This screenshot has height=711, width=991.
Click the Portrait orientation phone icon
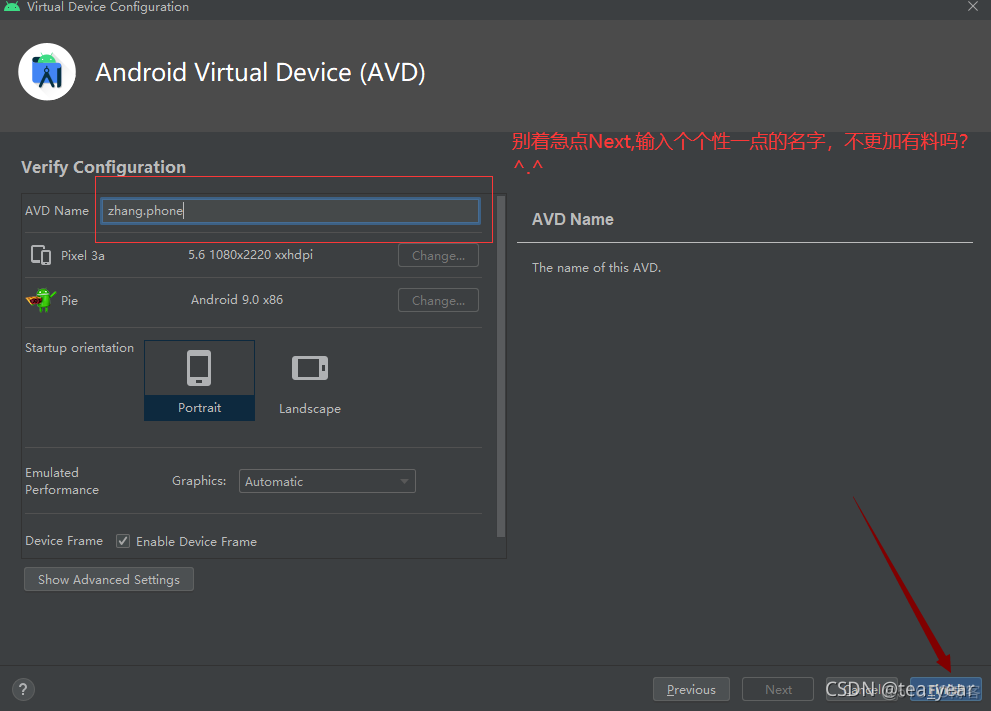pos(199,368)
